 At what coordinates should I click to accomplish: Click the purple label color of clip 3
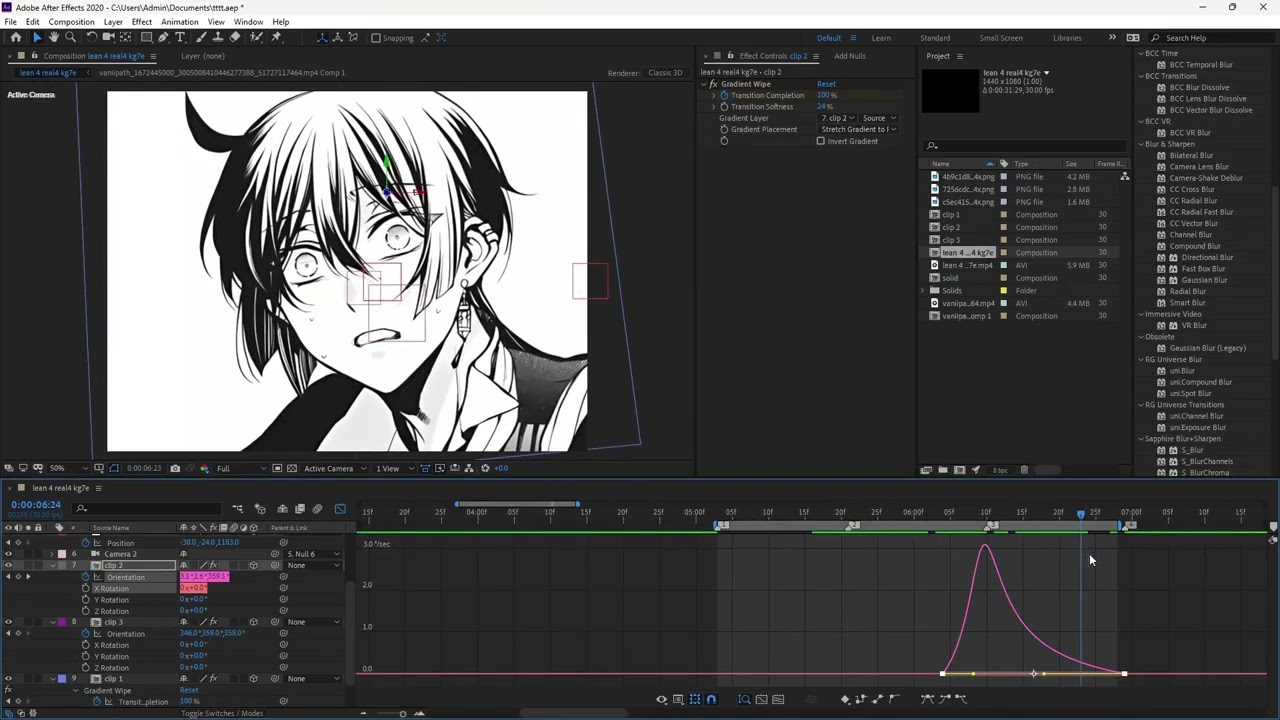(61, 622)
